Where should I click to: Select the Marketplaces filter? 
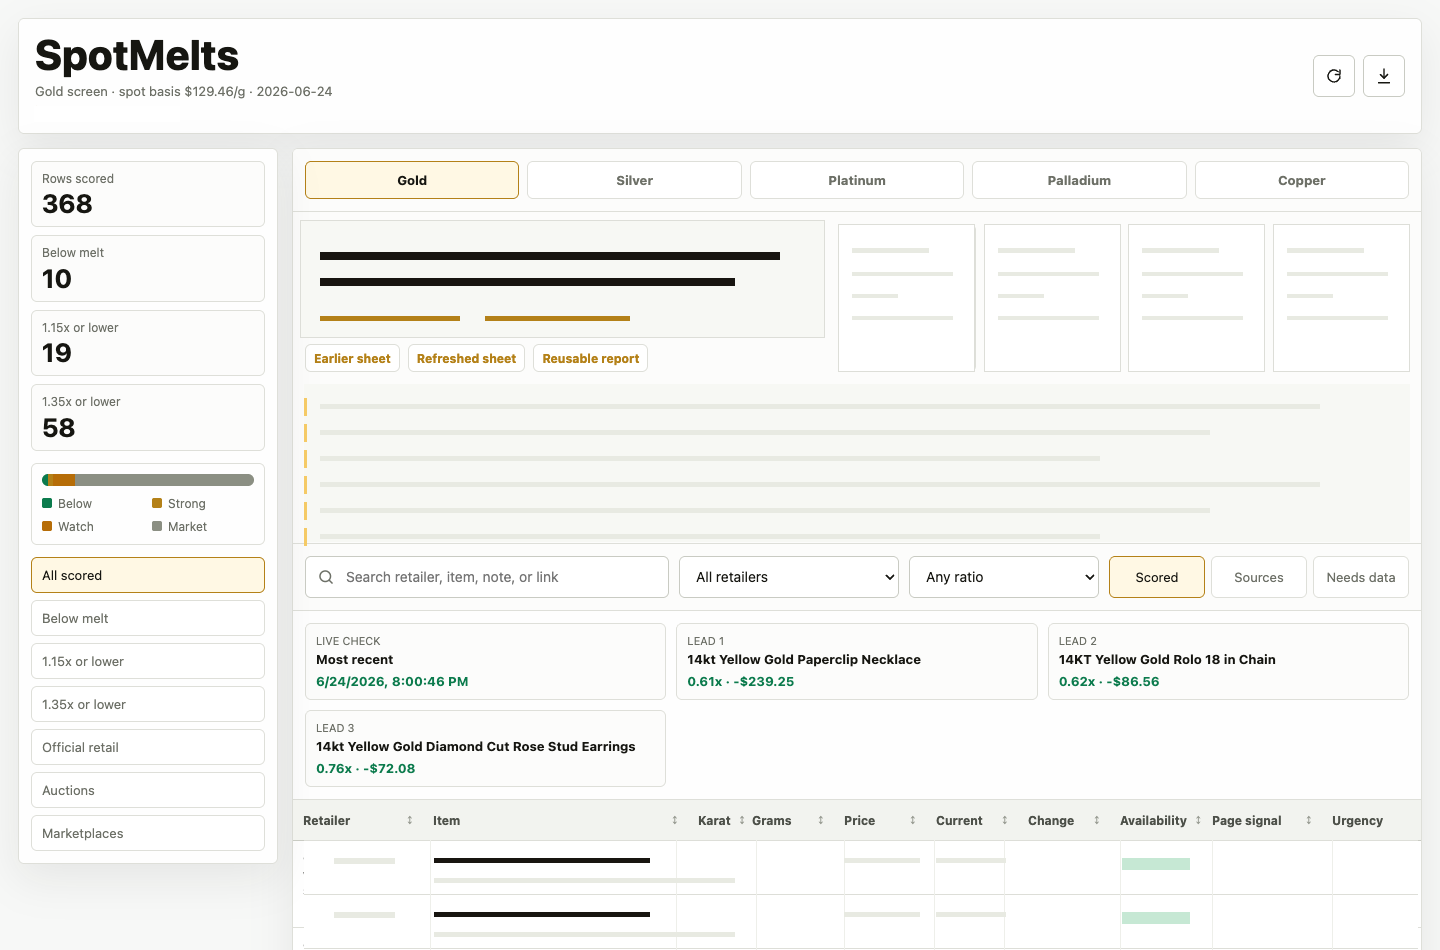[x=148, y=833]
